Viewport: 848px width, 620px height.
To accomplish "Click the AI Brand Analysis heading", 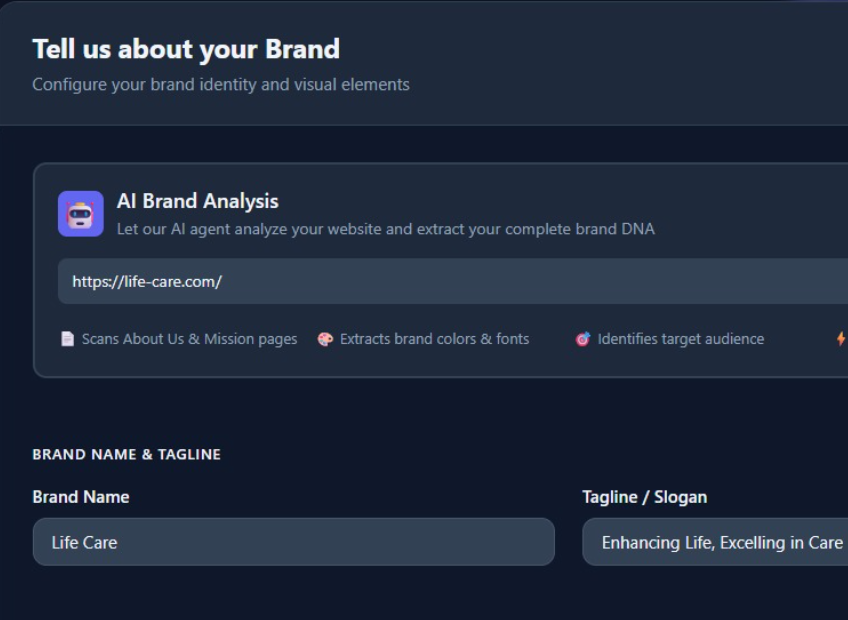I will click(197, 201).
